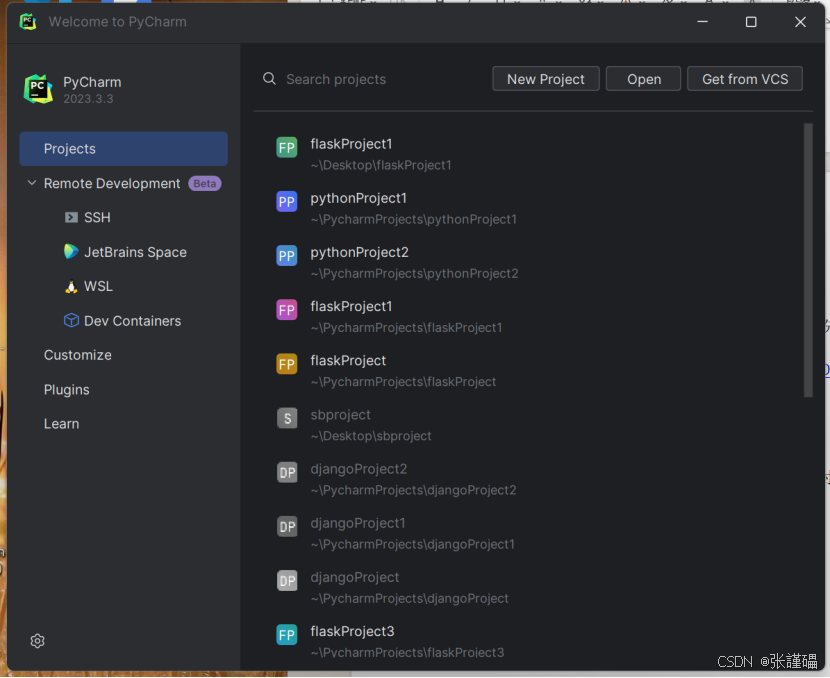Click the JetBrains Space logo icon
The image size is (830, 678).
tap(71, 251)
